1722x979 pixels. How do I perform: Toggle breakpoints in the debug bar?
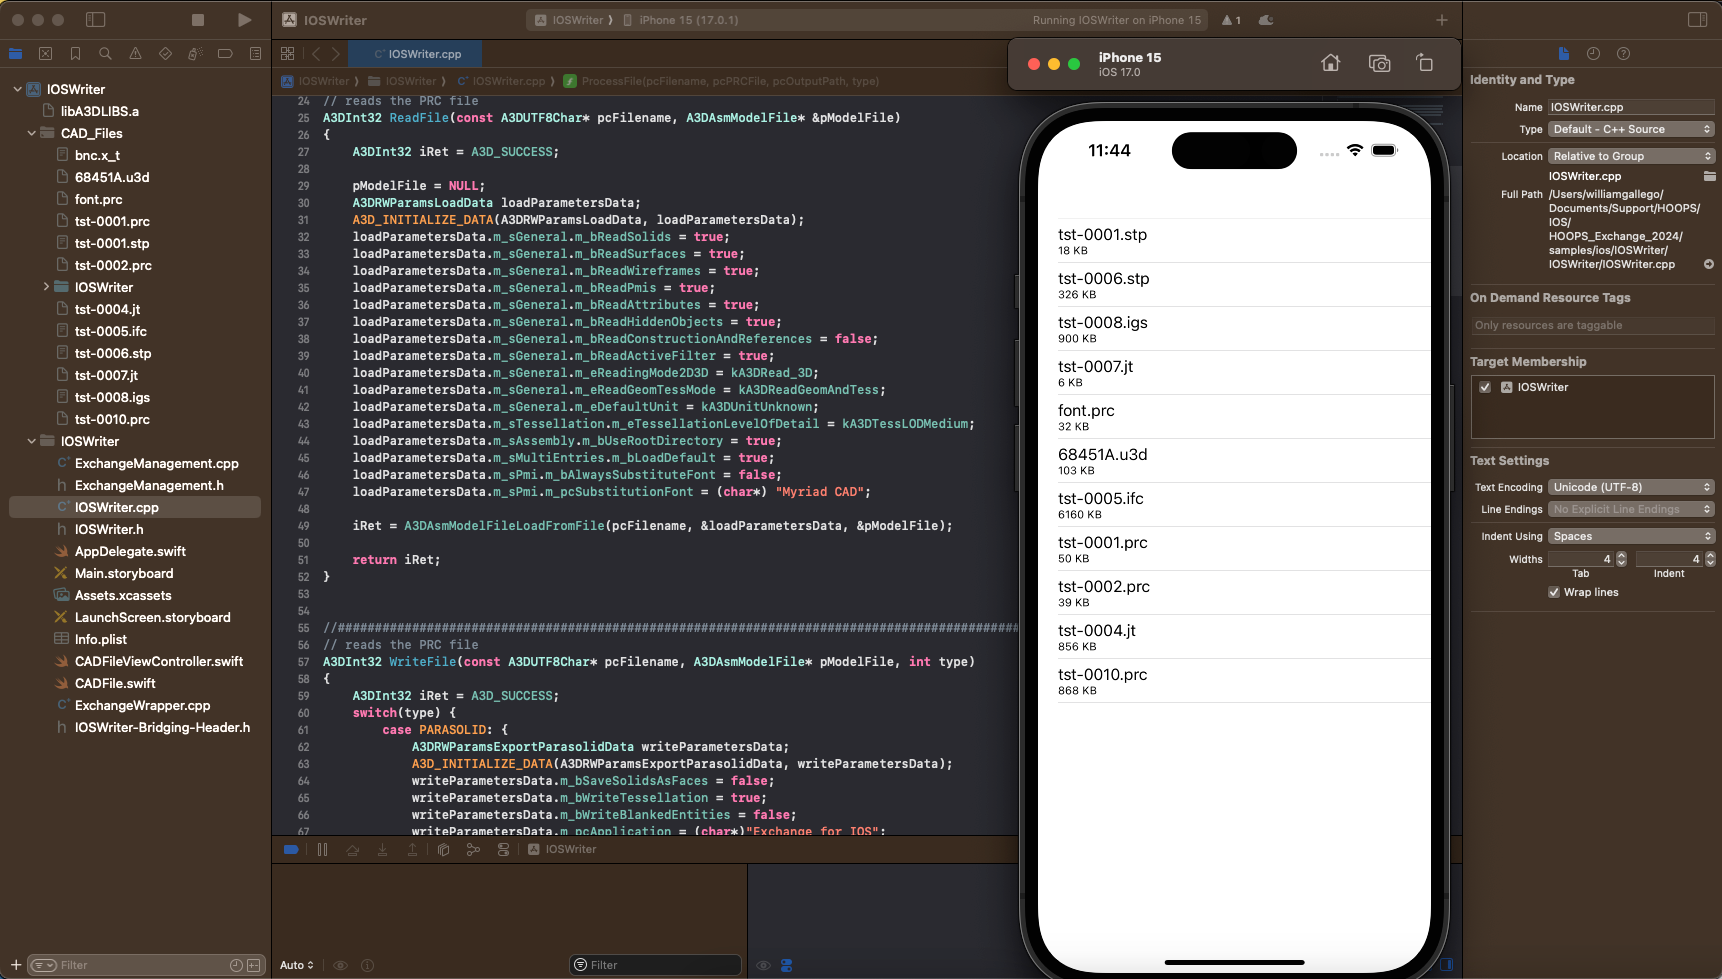[x=291, y=849]
